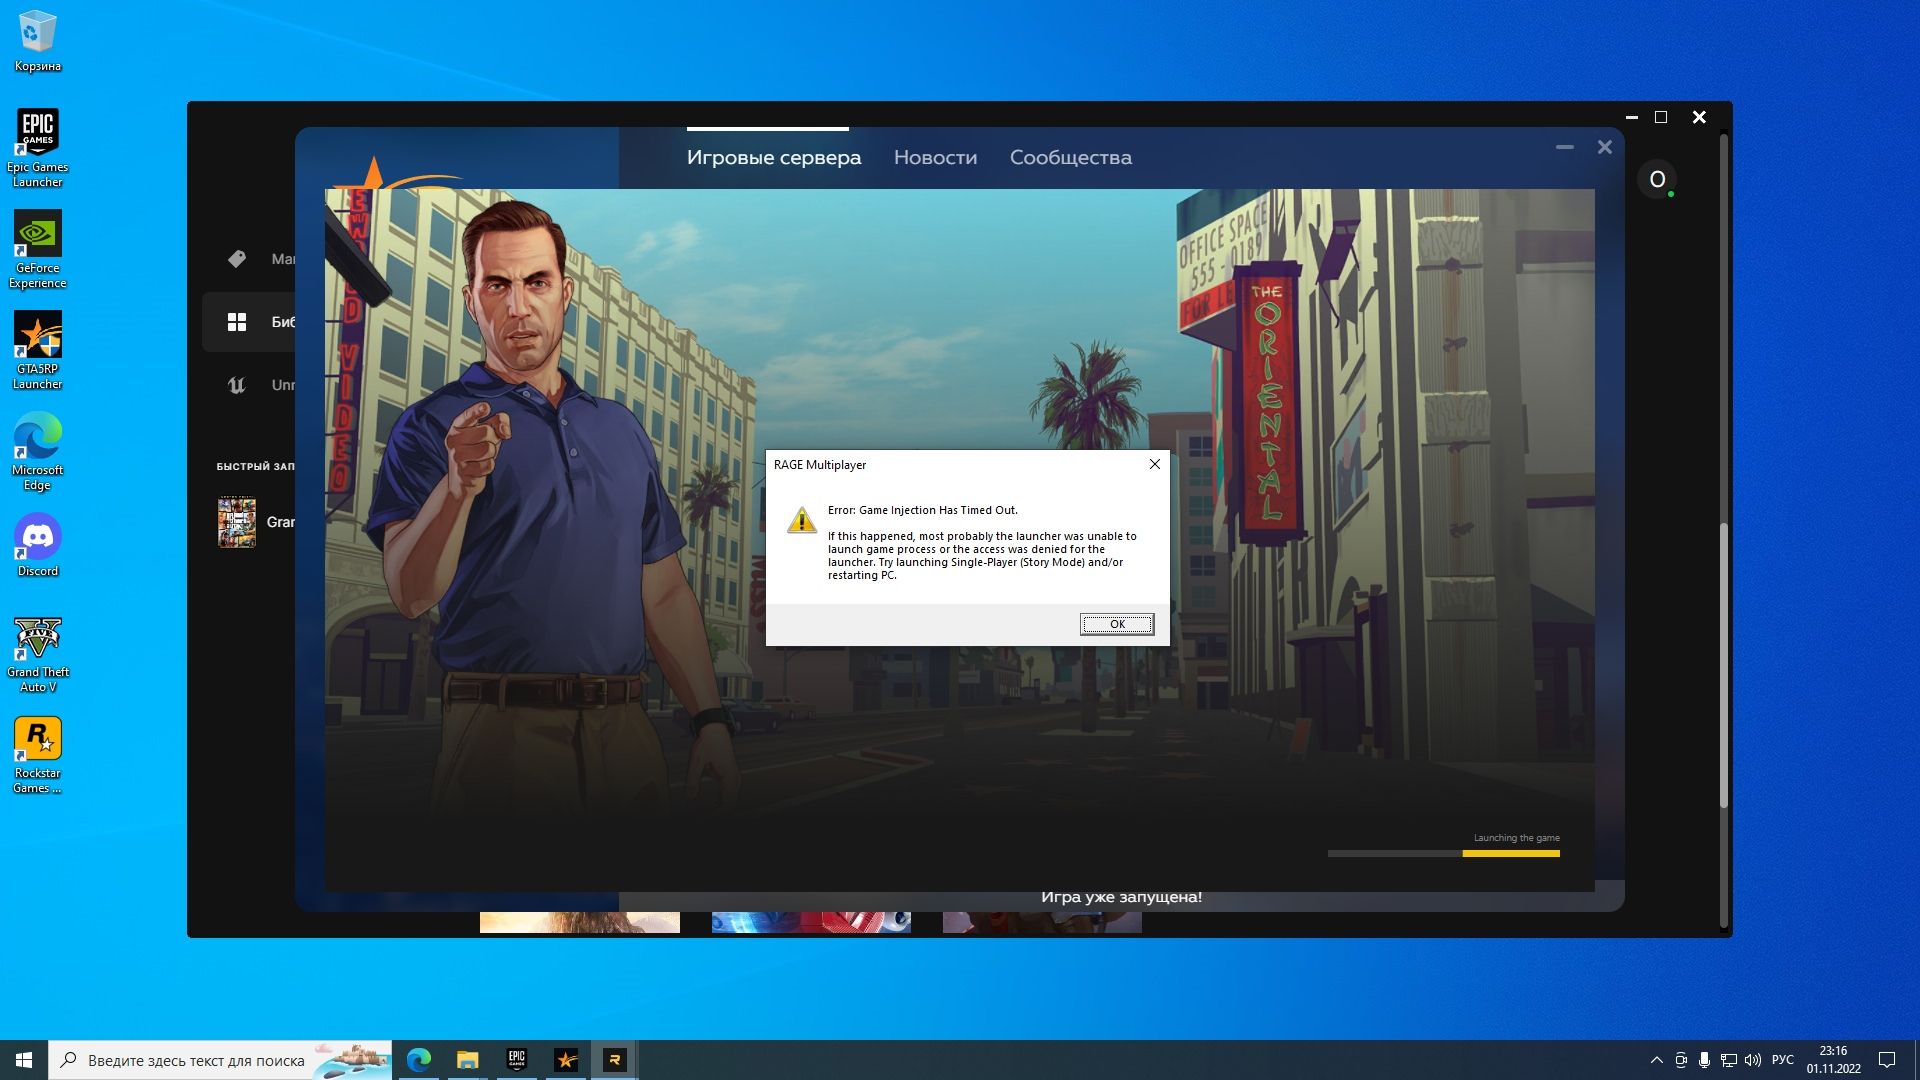Launch Grand Theft Auto quick-launch thumbnail
Screen dimensions: 1920x1080
pos(237,522)
